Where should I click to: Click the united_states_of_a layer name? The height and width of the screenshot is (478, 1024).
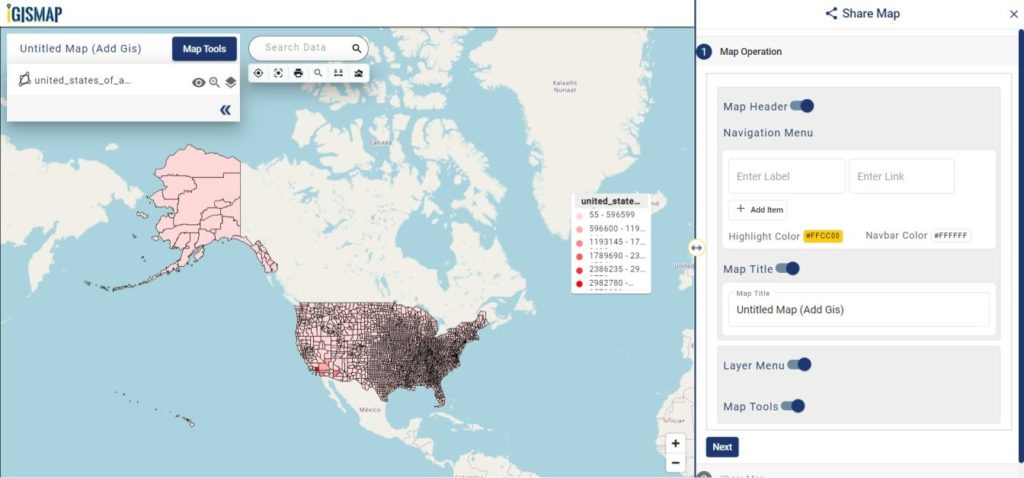(x=83, y=80)
